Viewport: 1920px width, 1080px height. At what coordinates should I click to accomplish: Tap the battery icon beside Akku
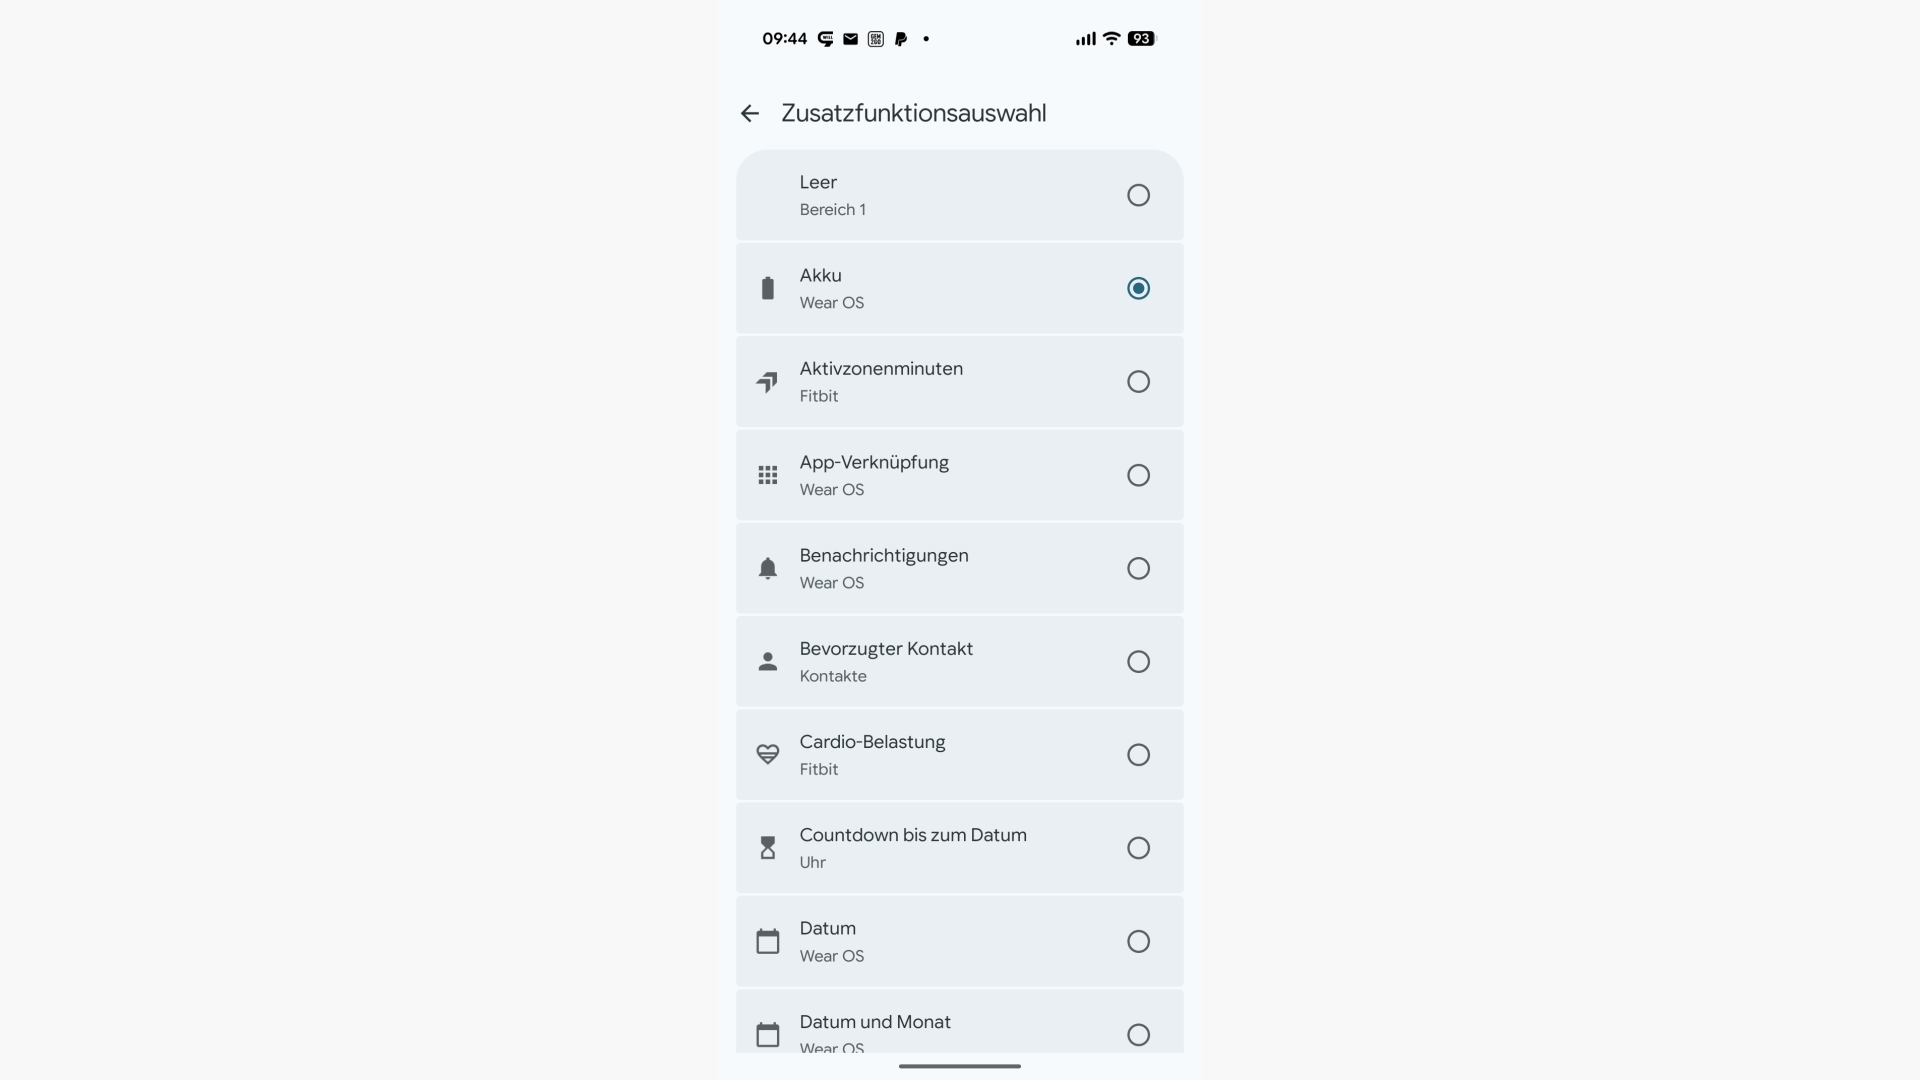(767, 289)
